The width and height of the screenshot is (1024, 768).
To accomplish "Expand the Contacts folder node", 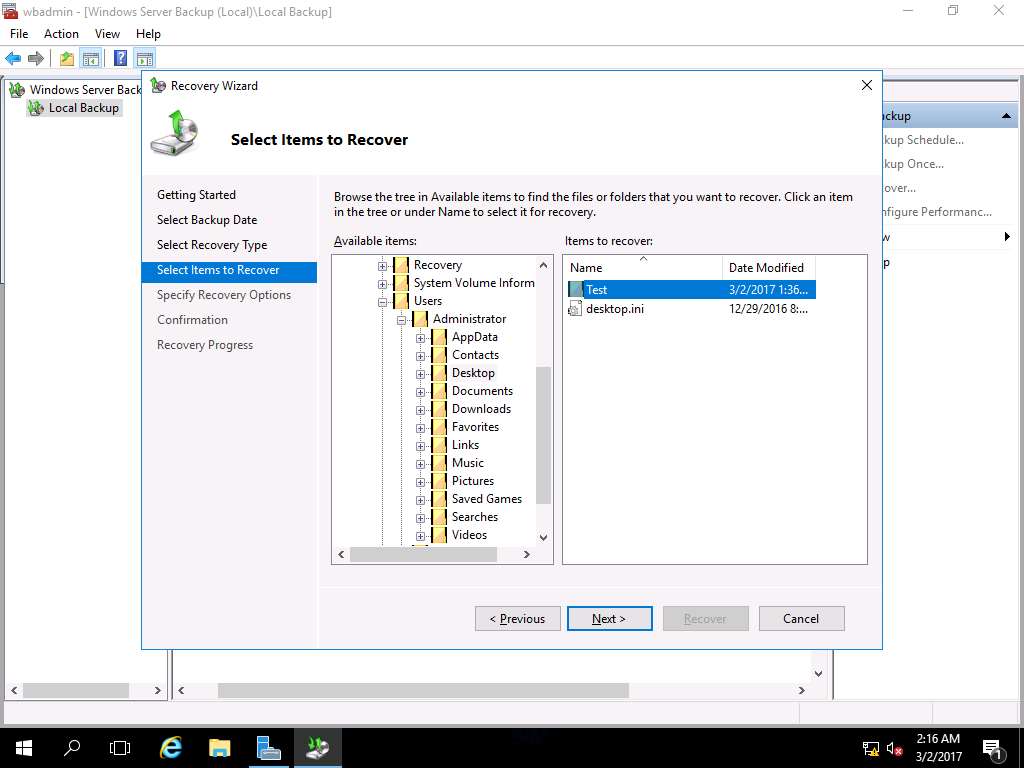I will pyautogui.click(x=421, y=356).
